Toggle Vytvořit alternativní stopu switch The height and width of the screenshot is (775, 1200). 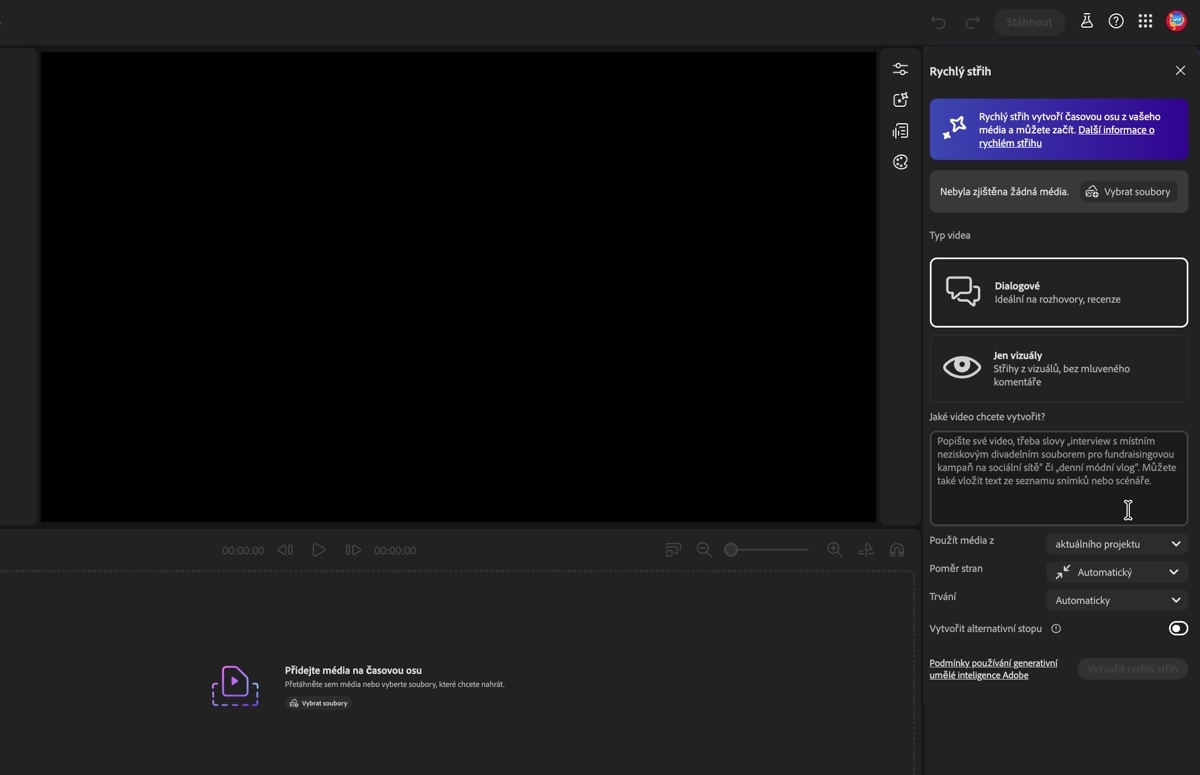point(1178,629)
